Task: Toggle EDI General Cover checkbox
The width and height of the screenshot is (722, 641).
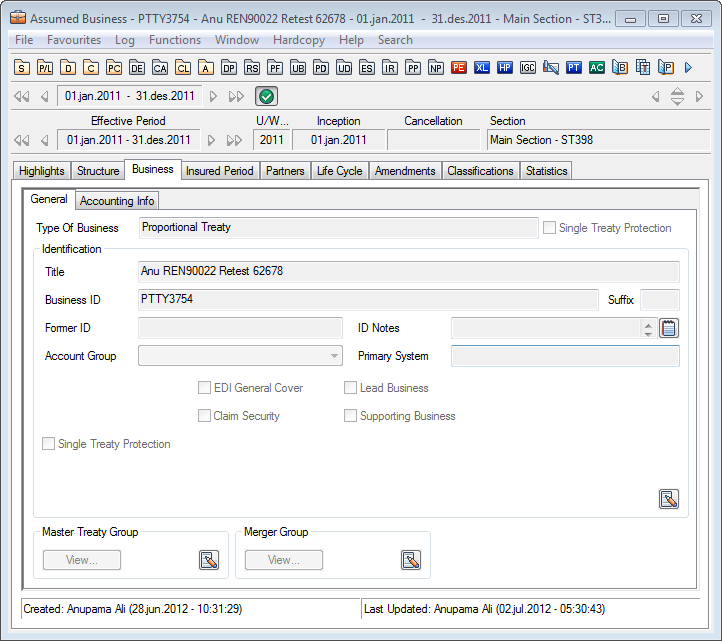Action: pyautogui.click(x=204, y=387)
